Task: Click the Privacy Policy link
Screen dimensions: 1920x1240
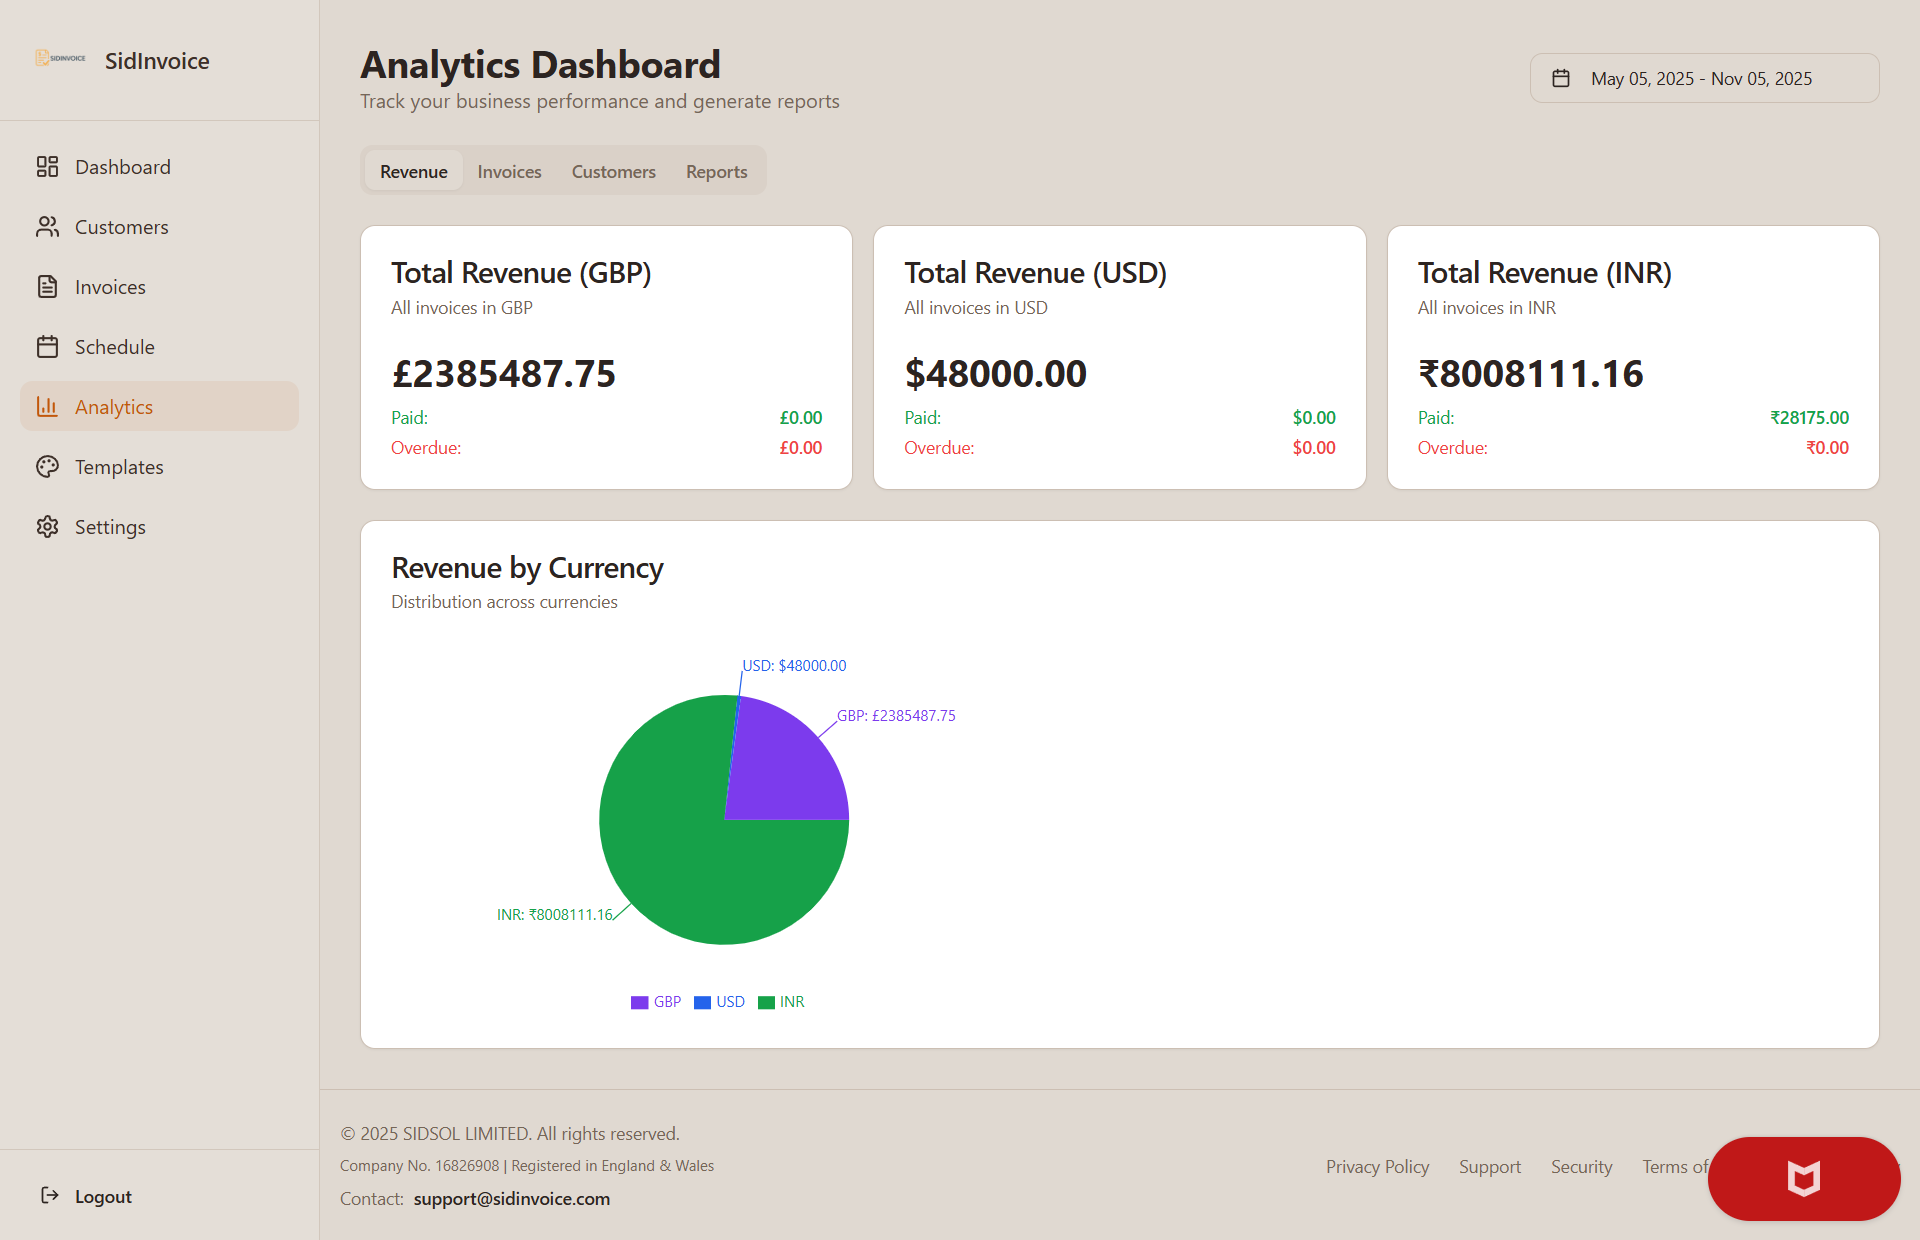Action: 1377,1166
